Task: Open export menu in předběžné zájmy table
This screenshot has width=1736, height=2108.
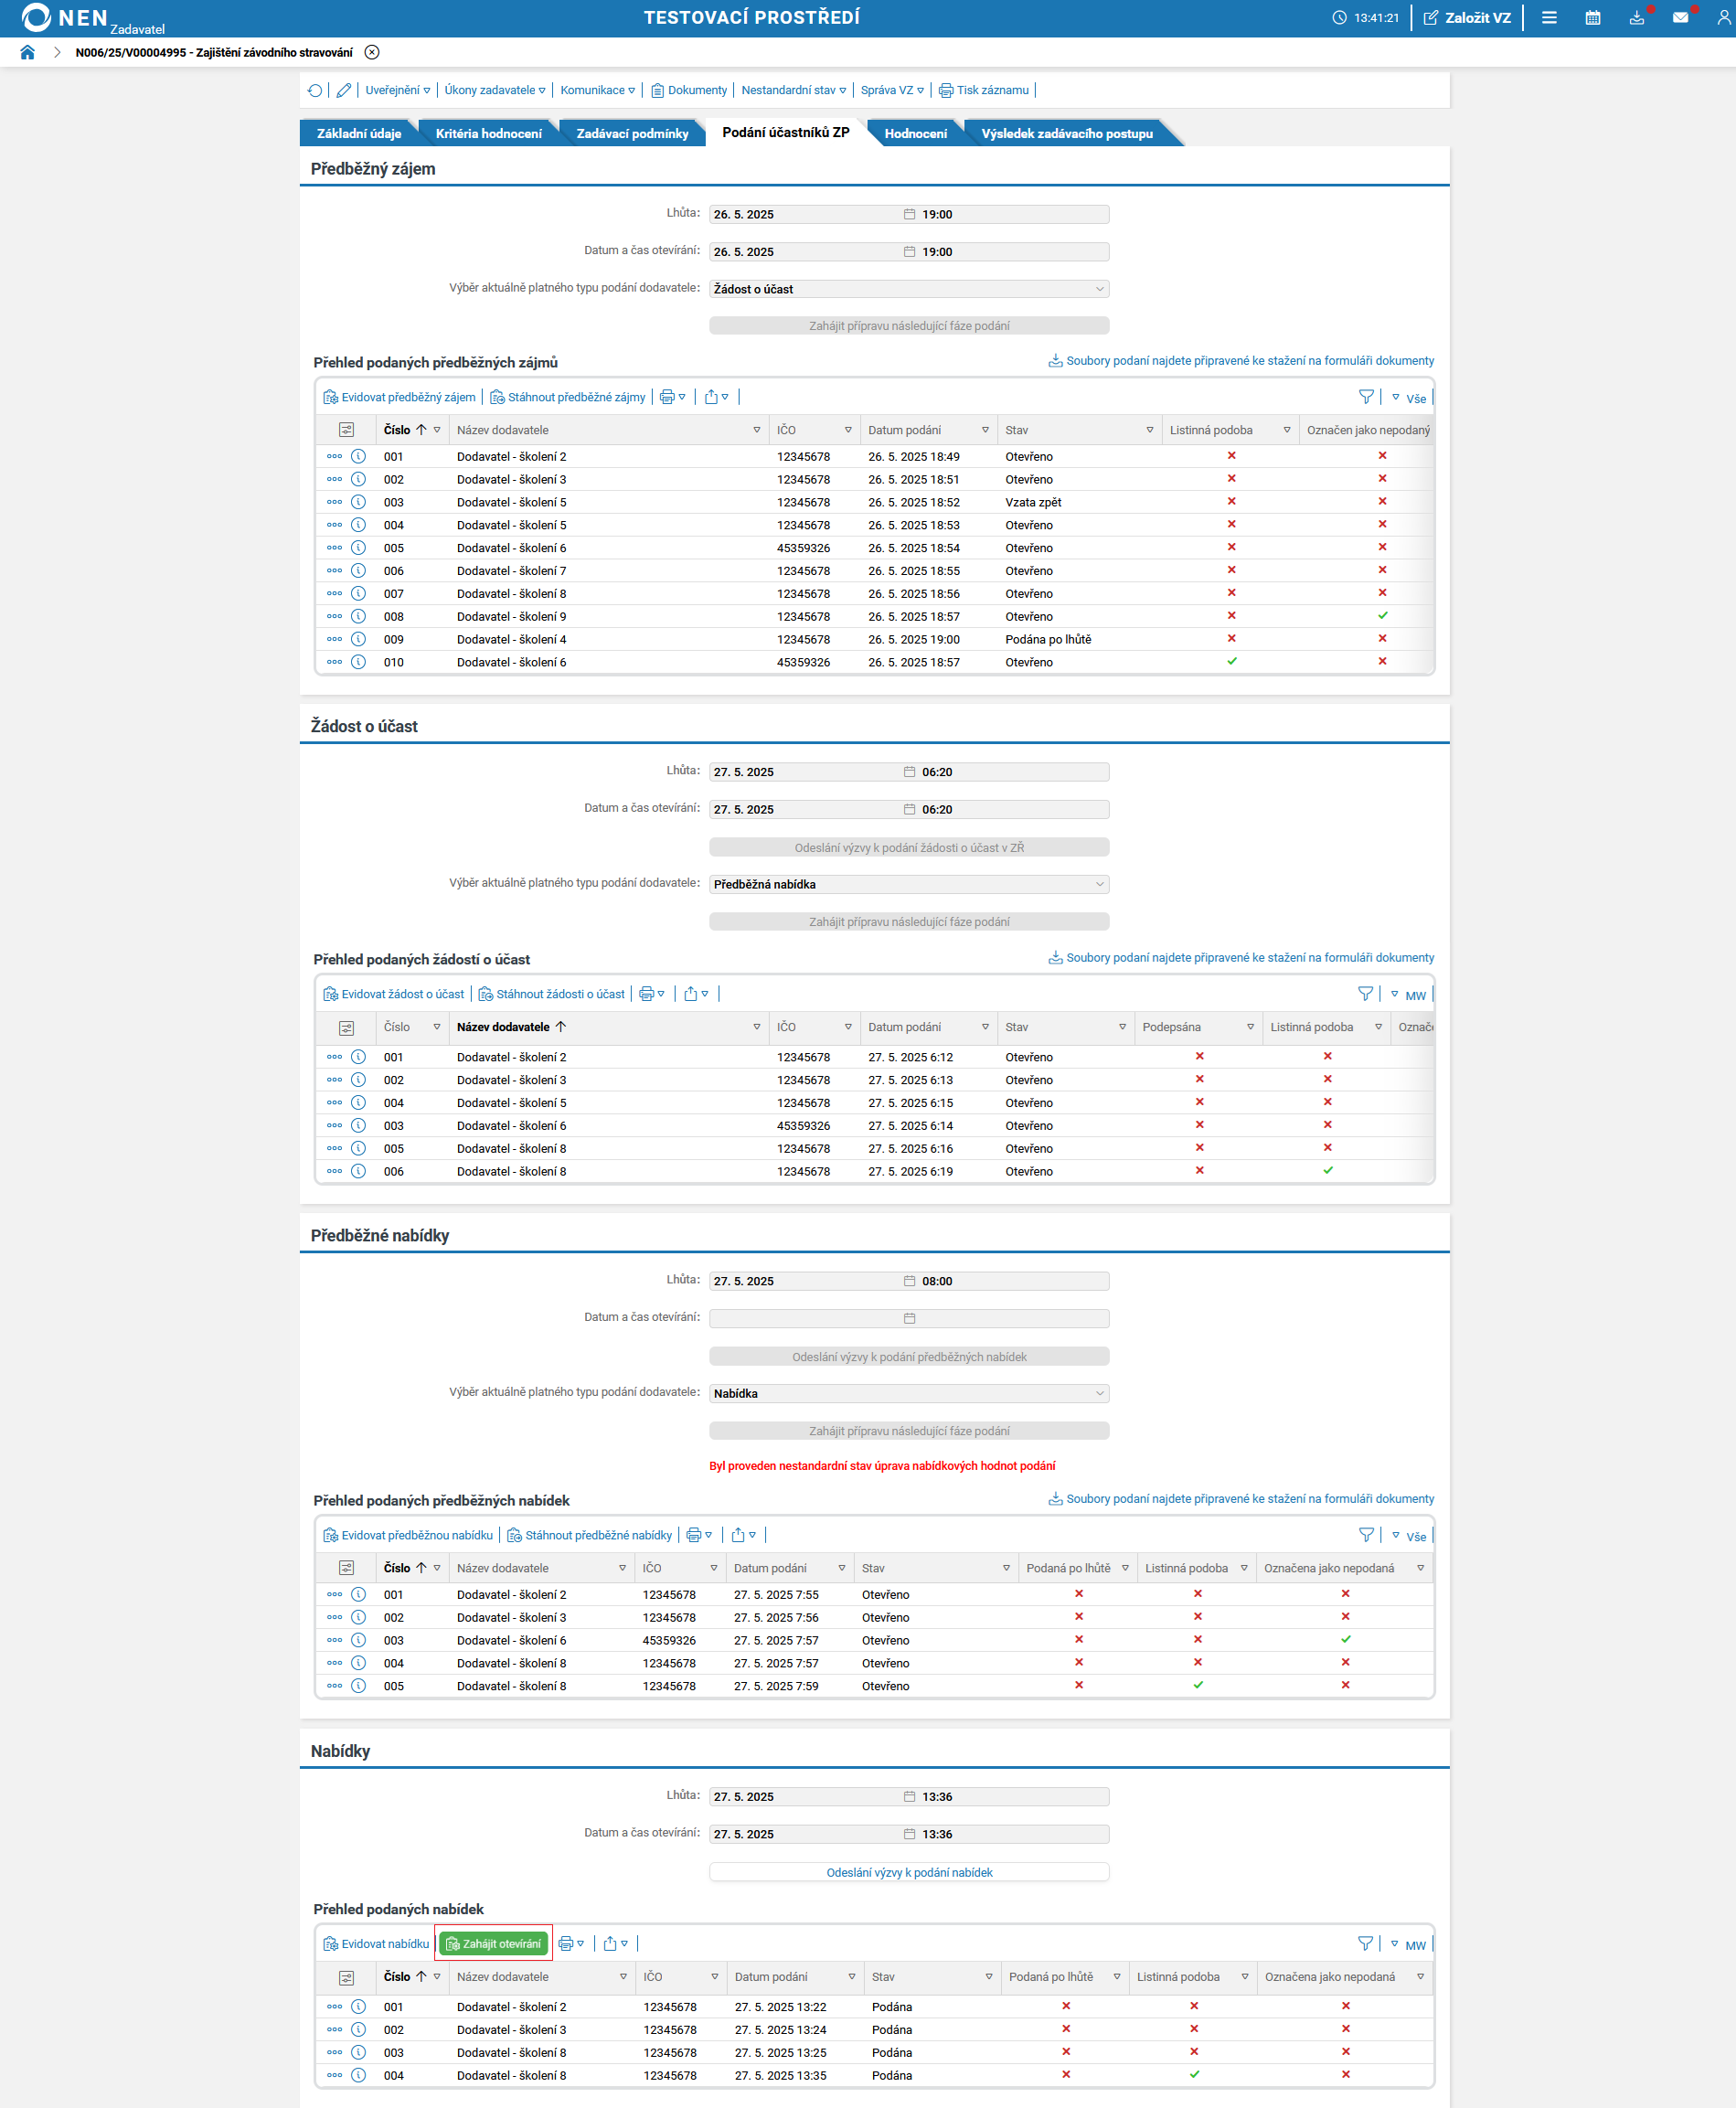Action: click(x=717, y=397)
